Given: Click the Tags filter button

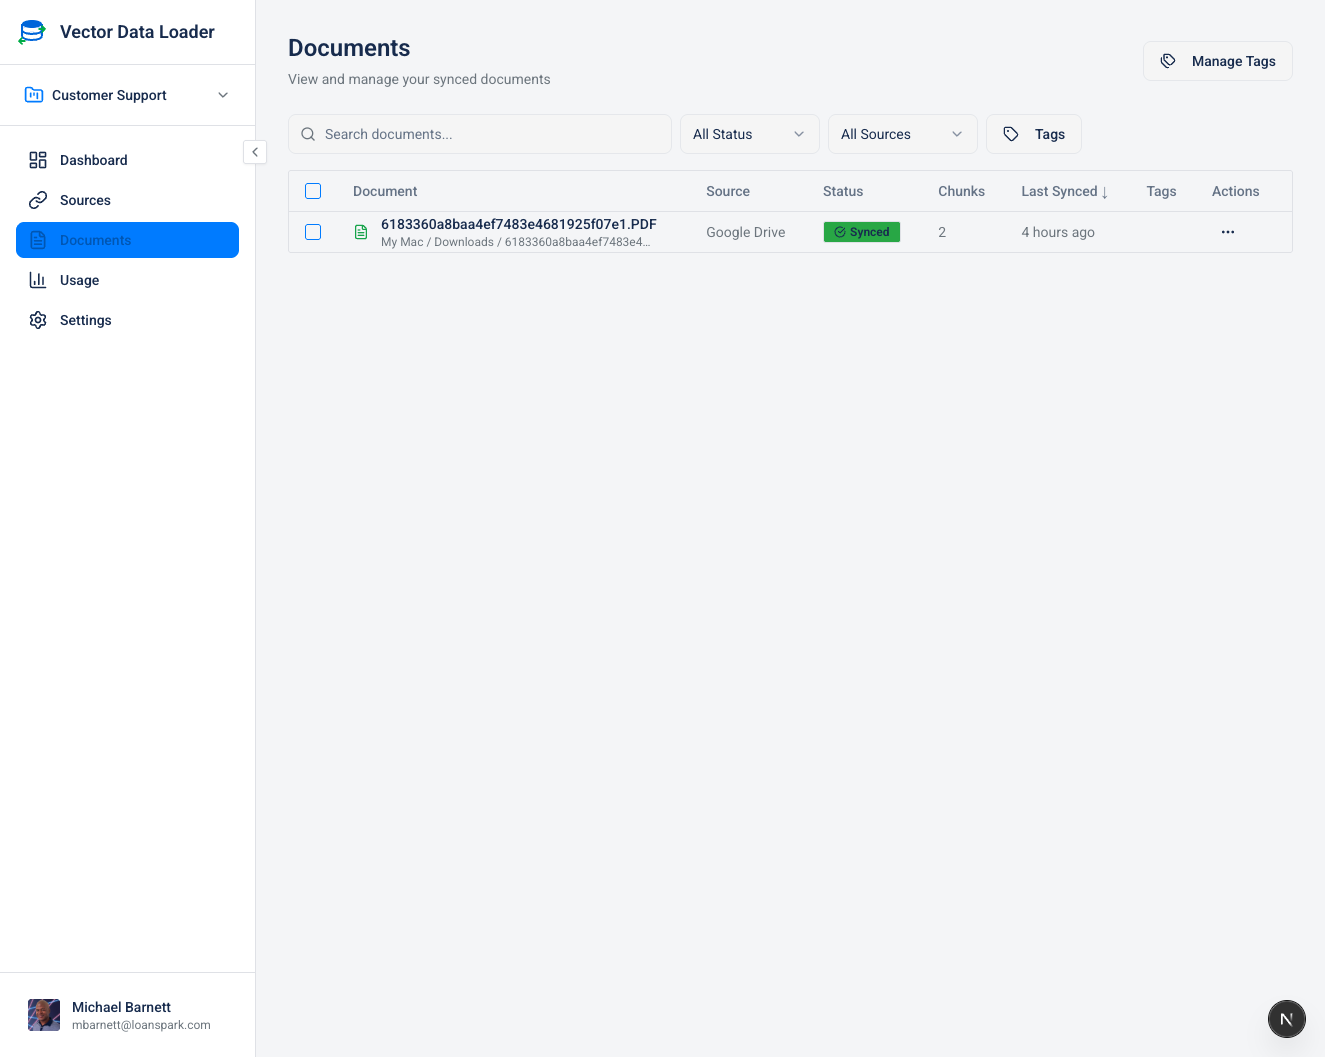Looking at the screenshot, I should (1033, 133).
